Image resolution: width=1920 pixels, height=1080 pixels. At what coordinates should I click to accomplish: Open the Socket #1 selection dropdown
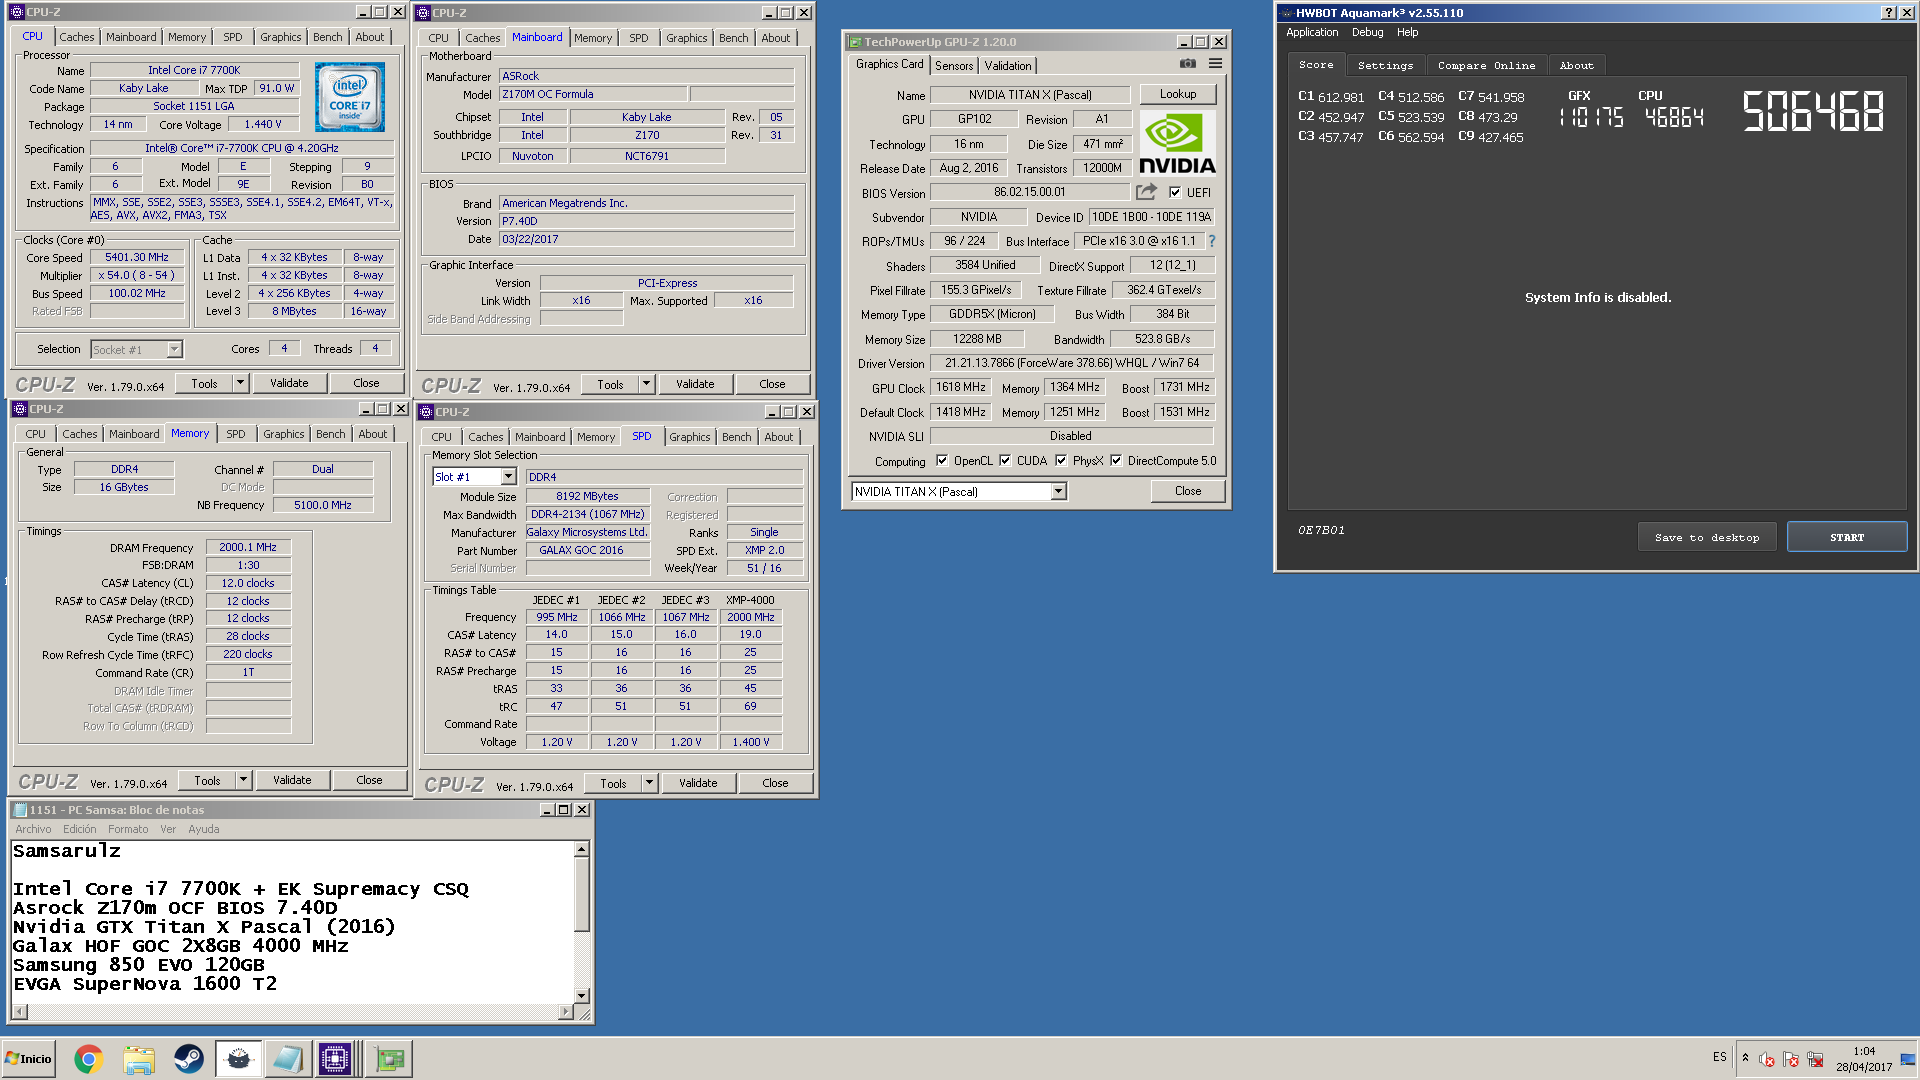174,350
